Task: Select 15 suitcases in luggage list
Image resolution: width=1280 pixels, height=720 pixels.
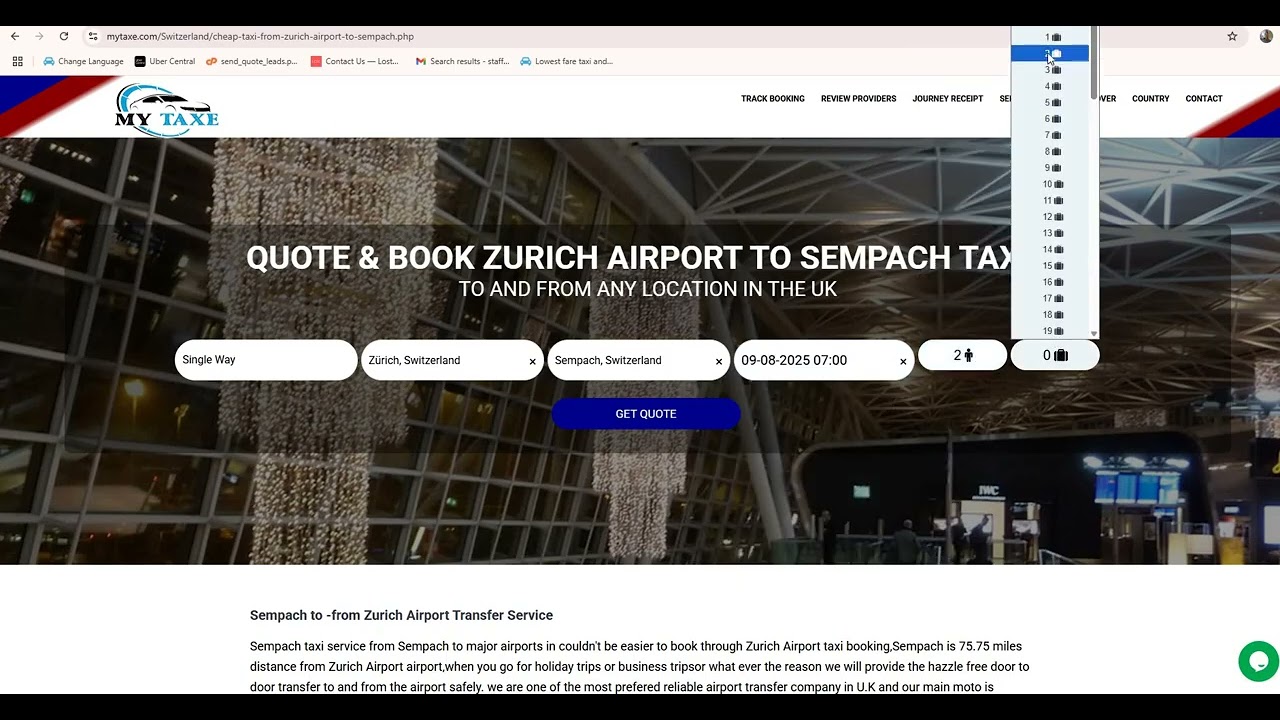Action: (1050, 266)
